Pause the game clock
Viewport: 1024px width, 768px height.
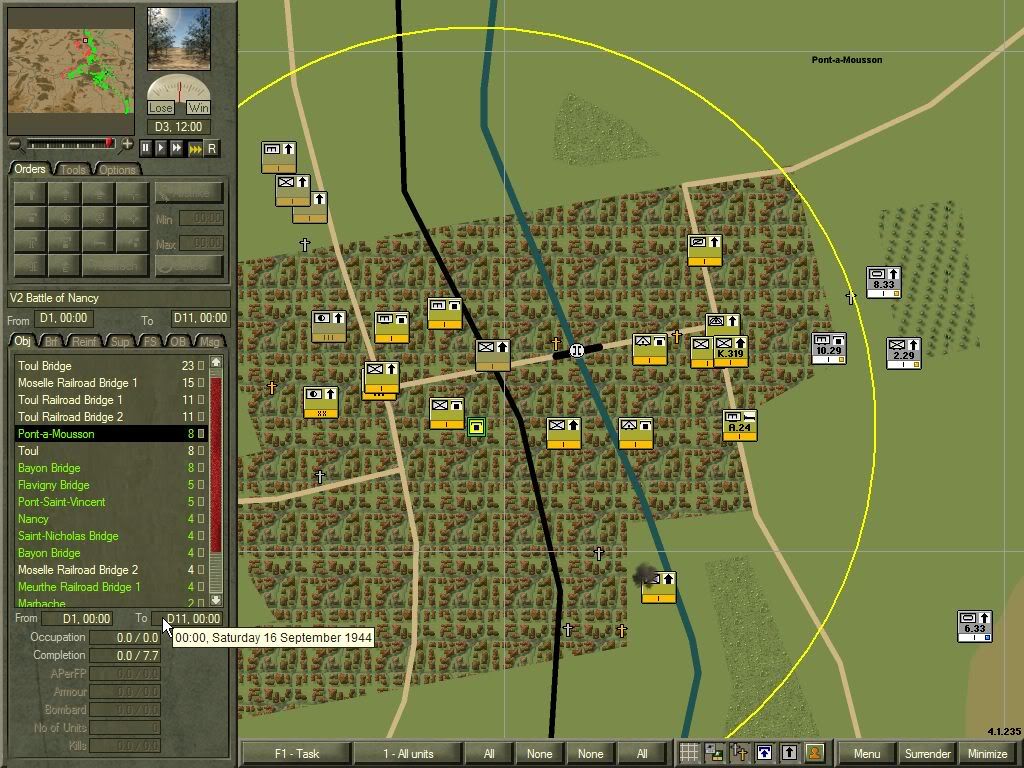[146, 148]
